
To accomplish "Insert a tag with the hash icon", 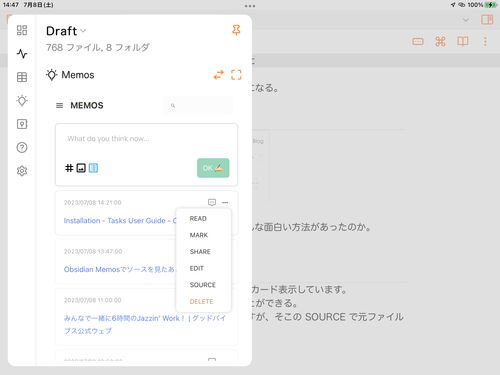I will 69,168.
